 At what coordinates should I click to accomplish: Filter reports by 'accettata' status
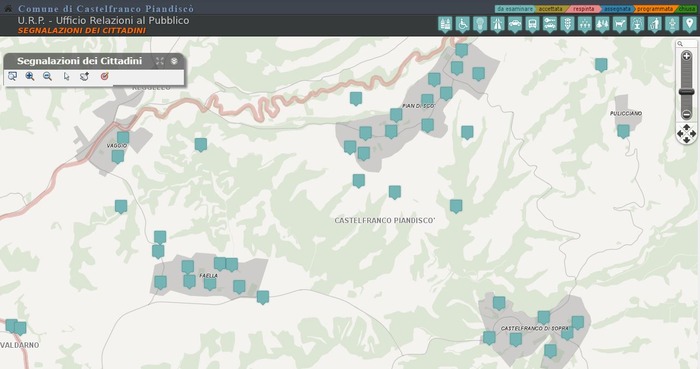click(x=550, y=9)
